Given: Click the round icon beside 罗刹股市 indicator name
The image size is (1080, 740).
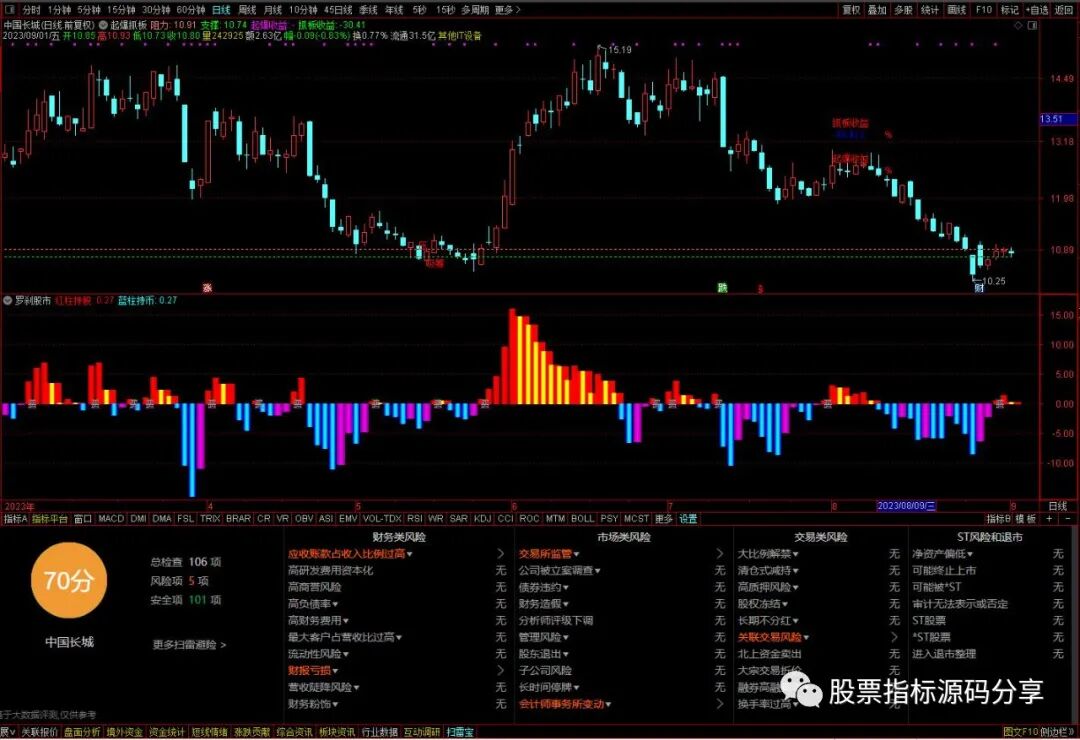Looking at the screenshot, I should pyautogui.click(x=8, y=300).
